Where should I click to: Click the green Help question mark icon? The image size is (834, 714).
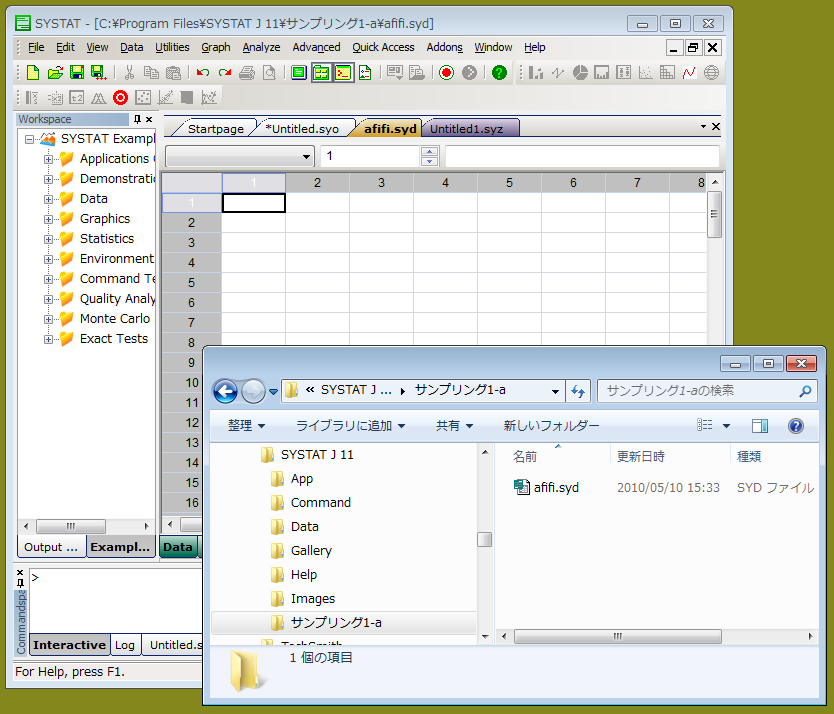coord(499,72)
